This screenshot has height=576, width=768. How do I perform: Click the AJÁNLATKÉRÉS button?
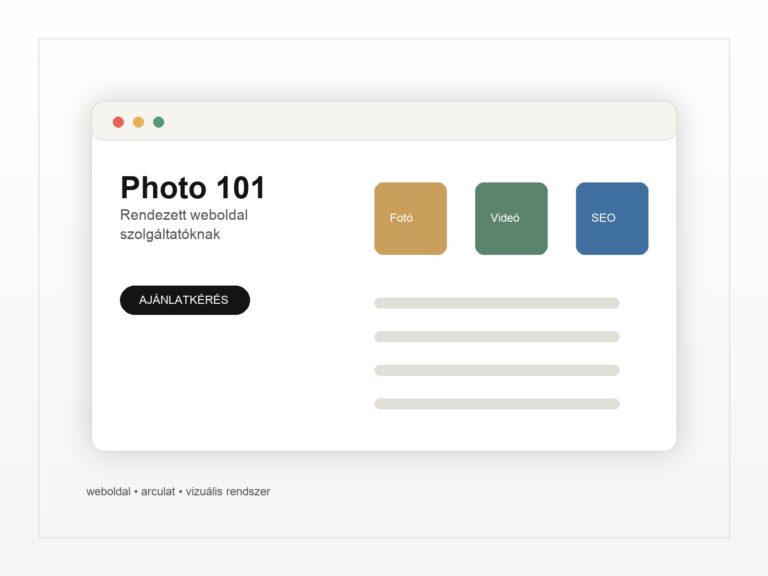coord(185,300)
